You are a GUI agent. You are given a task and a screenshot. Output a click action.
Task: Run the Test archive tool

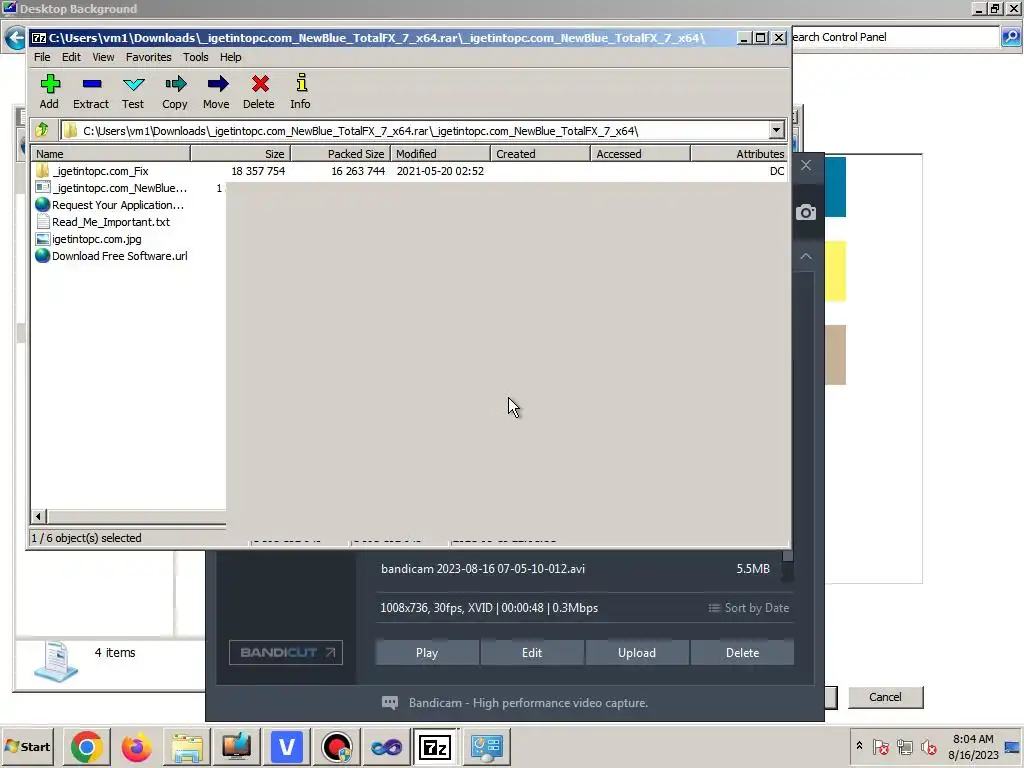(x=133, y=91)
